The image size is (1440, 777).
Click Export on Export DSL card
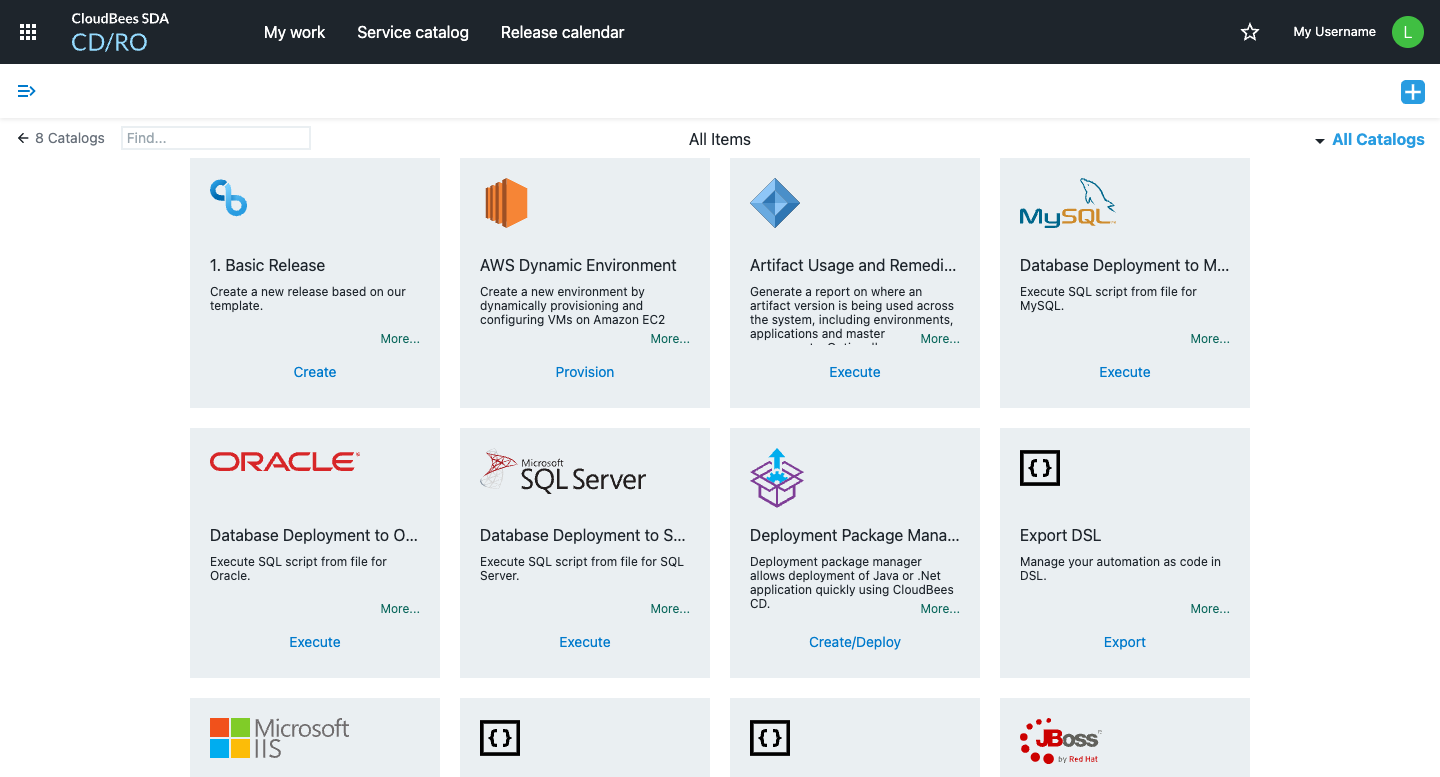[x=1125, y=642]
